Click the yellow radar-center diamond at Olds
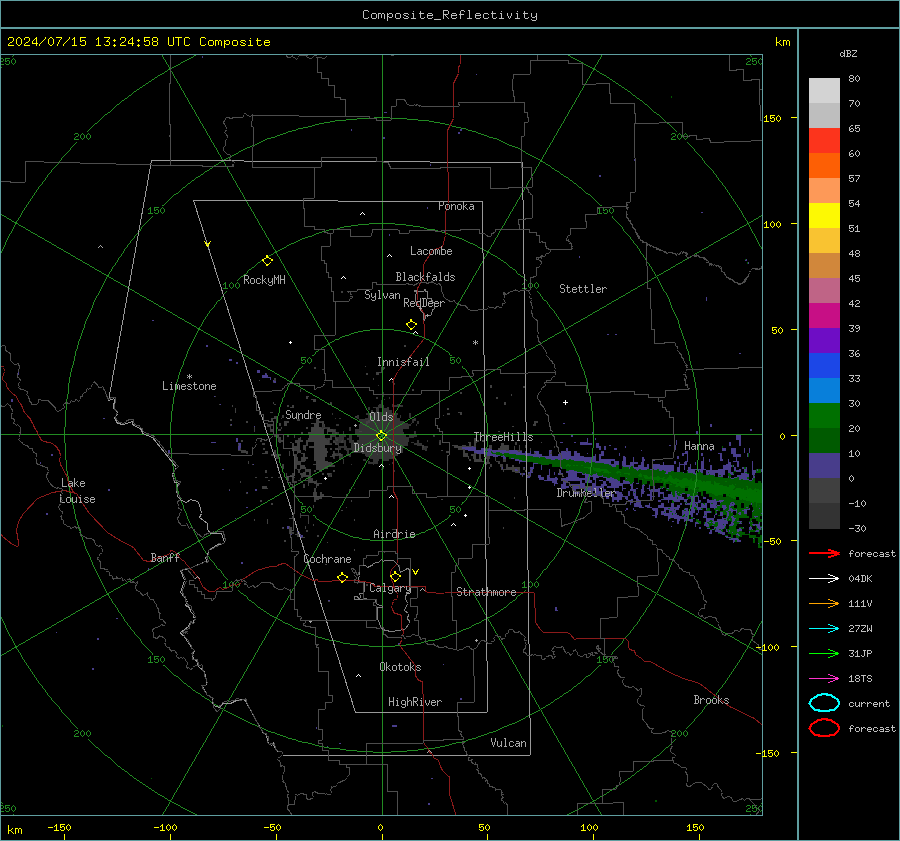The height and width of the screenshot is (841, 900). [381, 435]
